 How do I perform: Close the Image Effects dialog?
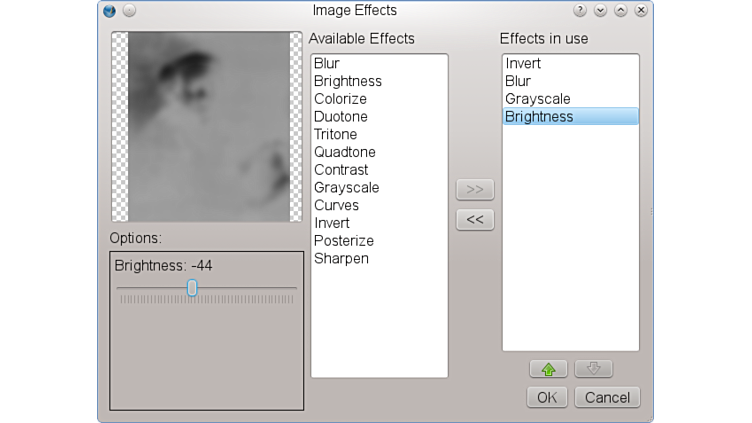pos(641,11)
